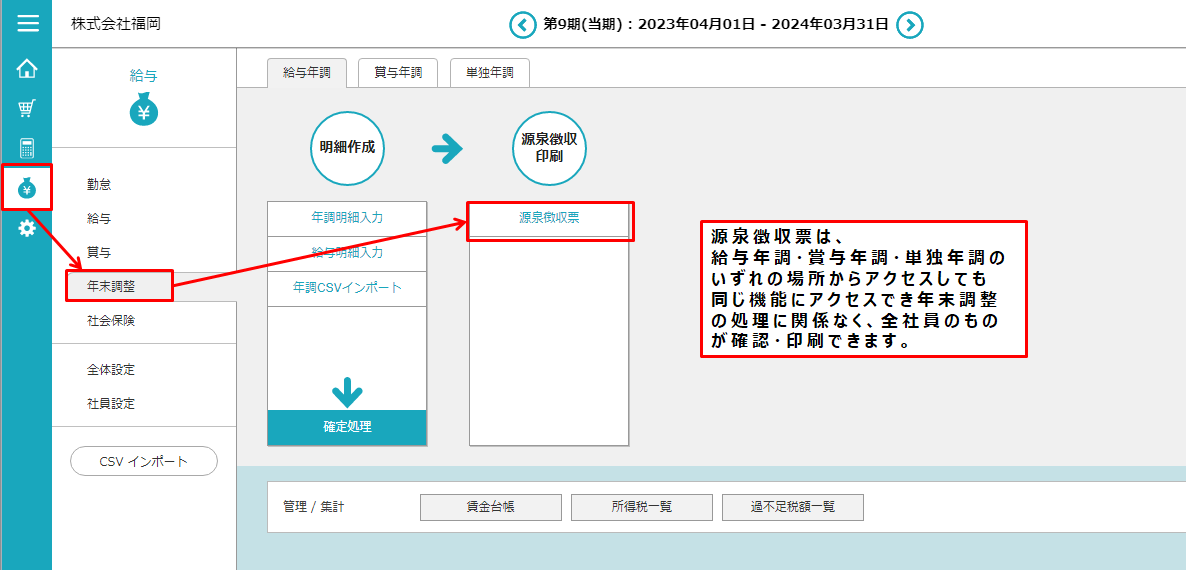Screen dimensions: 1186x570
Task: Open 年末調整 in the left menu
Action: pos(118,286)
